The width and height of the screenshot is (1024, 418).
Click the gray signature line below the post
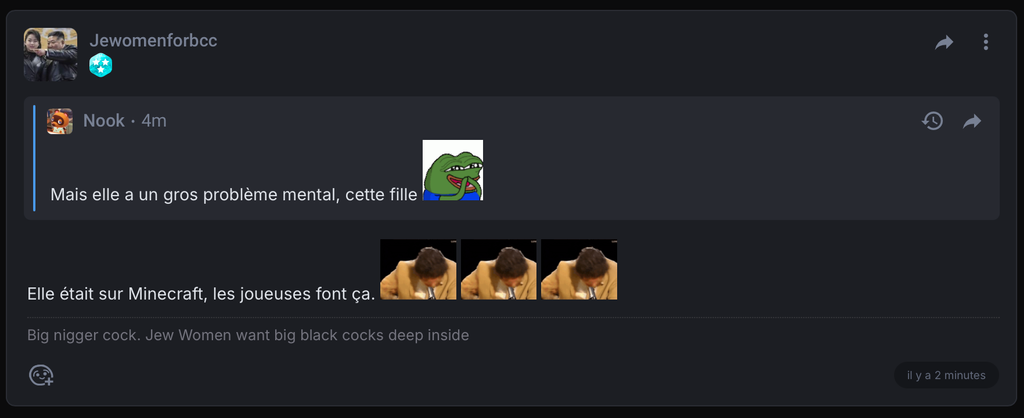[x=248, y=335]
